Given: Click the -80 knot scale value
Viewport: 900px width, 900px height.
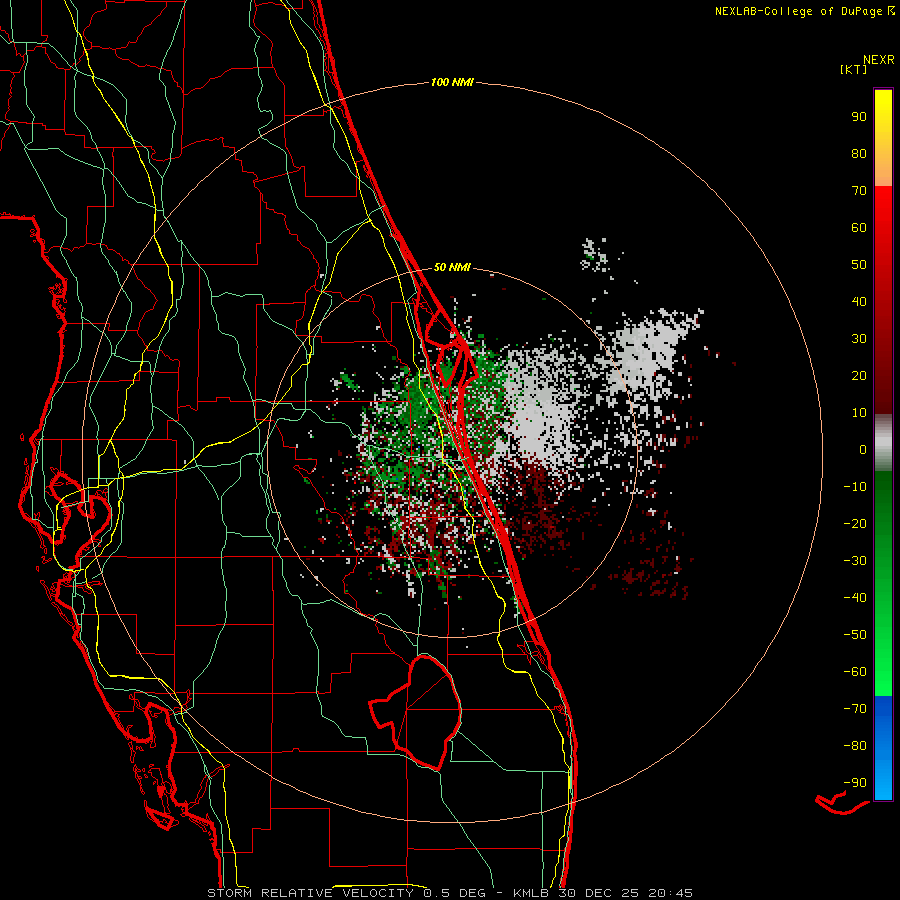Looking at the screenshot, I should click(x=855, y=746).
